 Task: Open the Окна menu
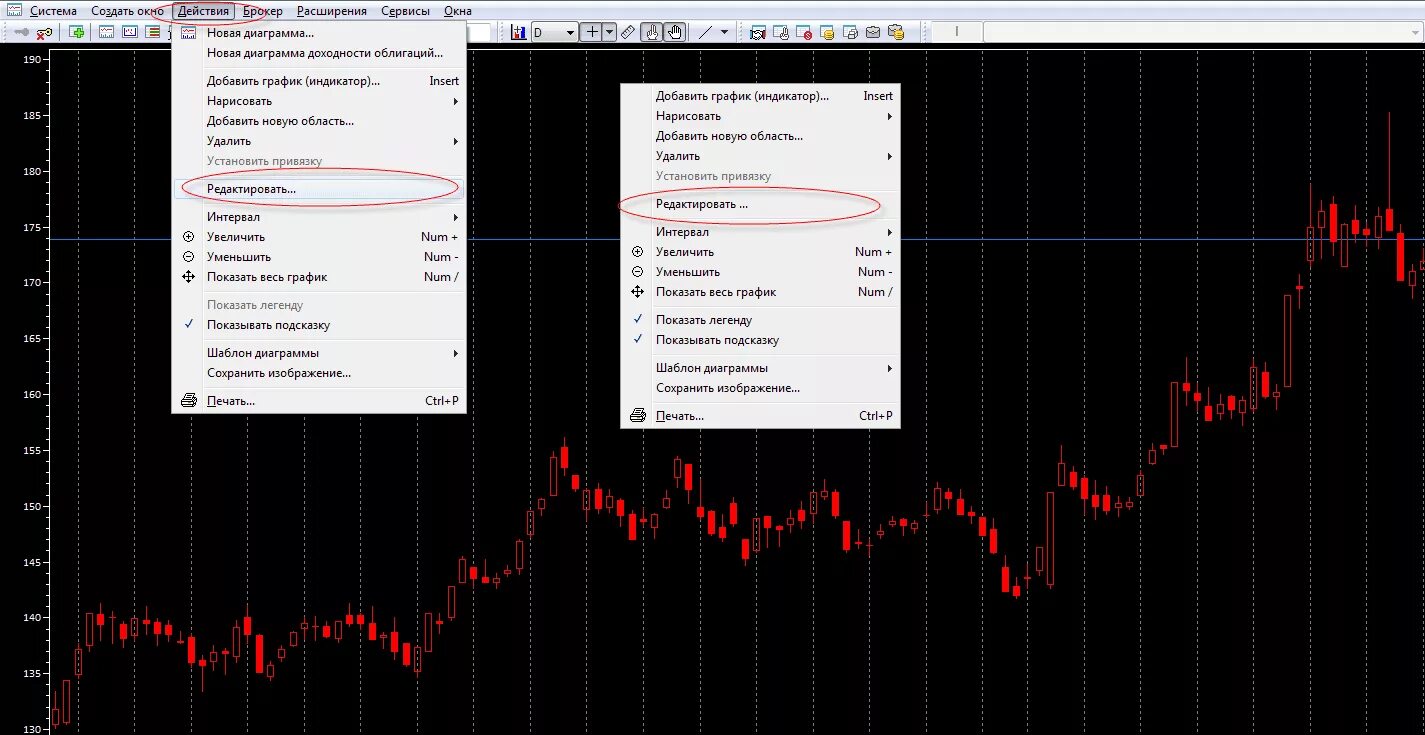458,11
